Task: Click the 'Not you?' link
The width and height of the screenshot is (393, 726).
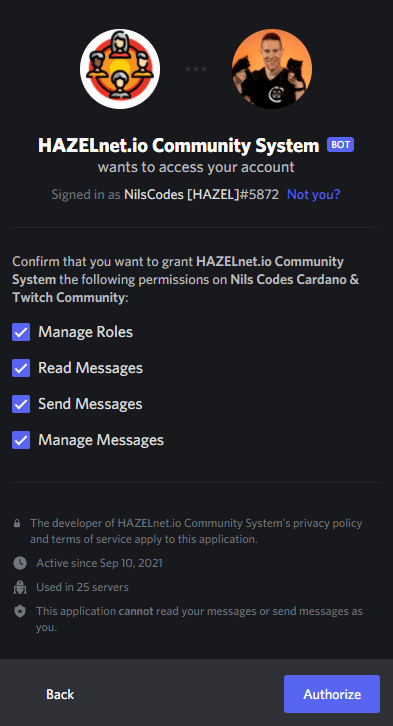Action: point(313,194)
